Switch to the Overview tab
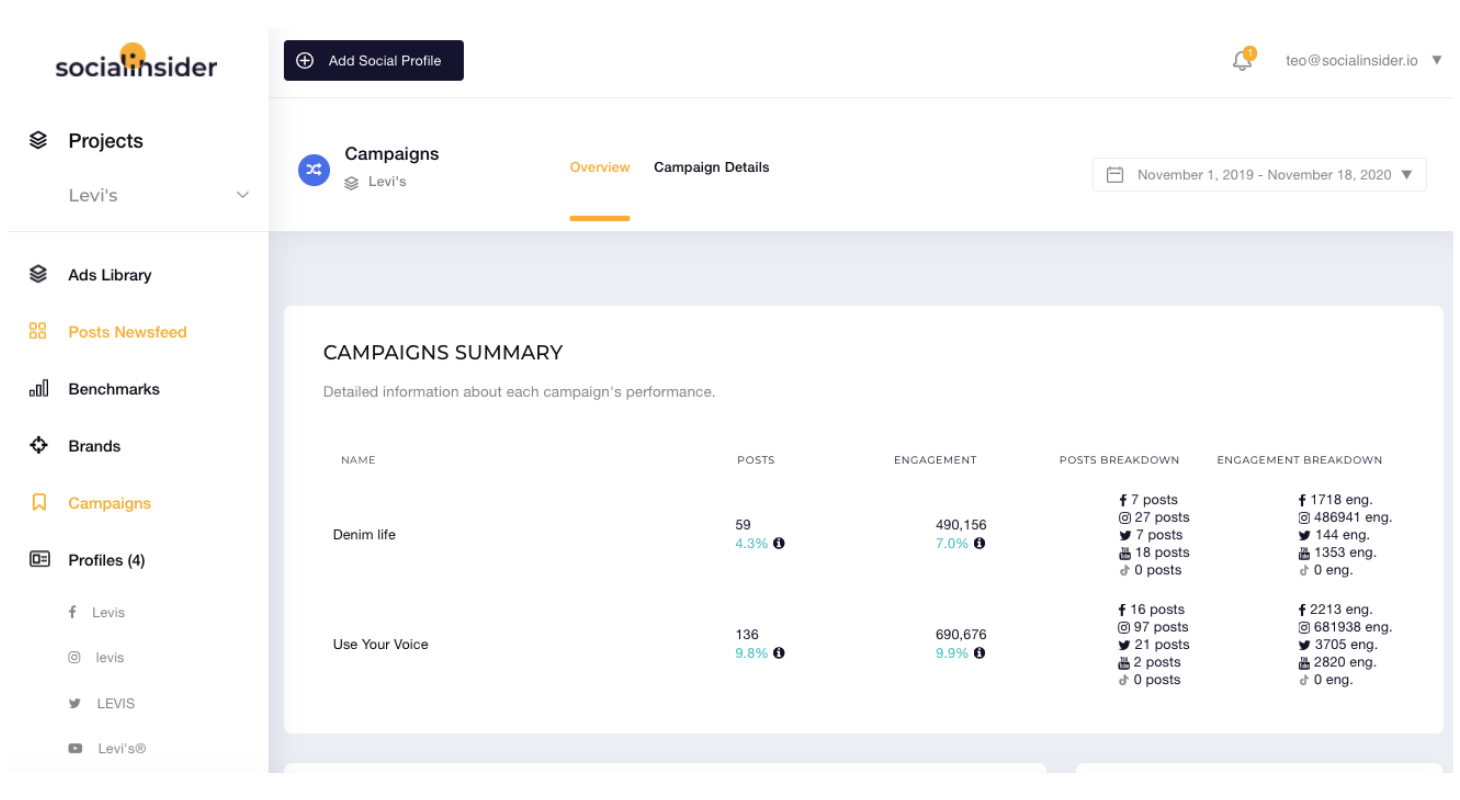1460x800 pixels. [x=600, y=167]
